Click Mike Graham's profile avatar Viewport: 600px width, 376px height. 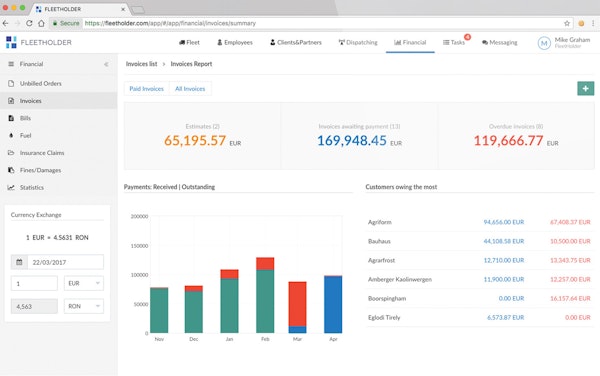point(544,43)
